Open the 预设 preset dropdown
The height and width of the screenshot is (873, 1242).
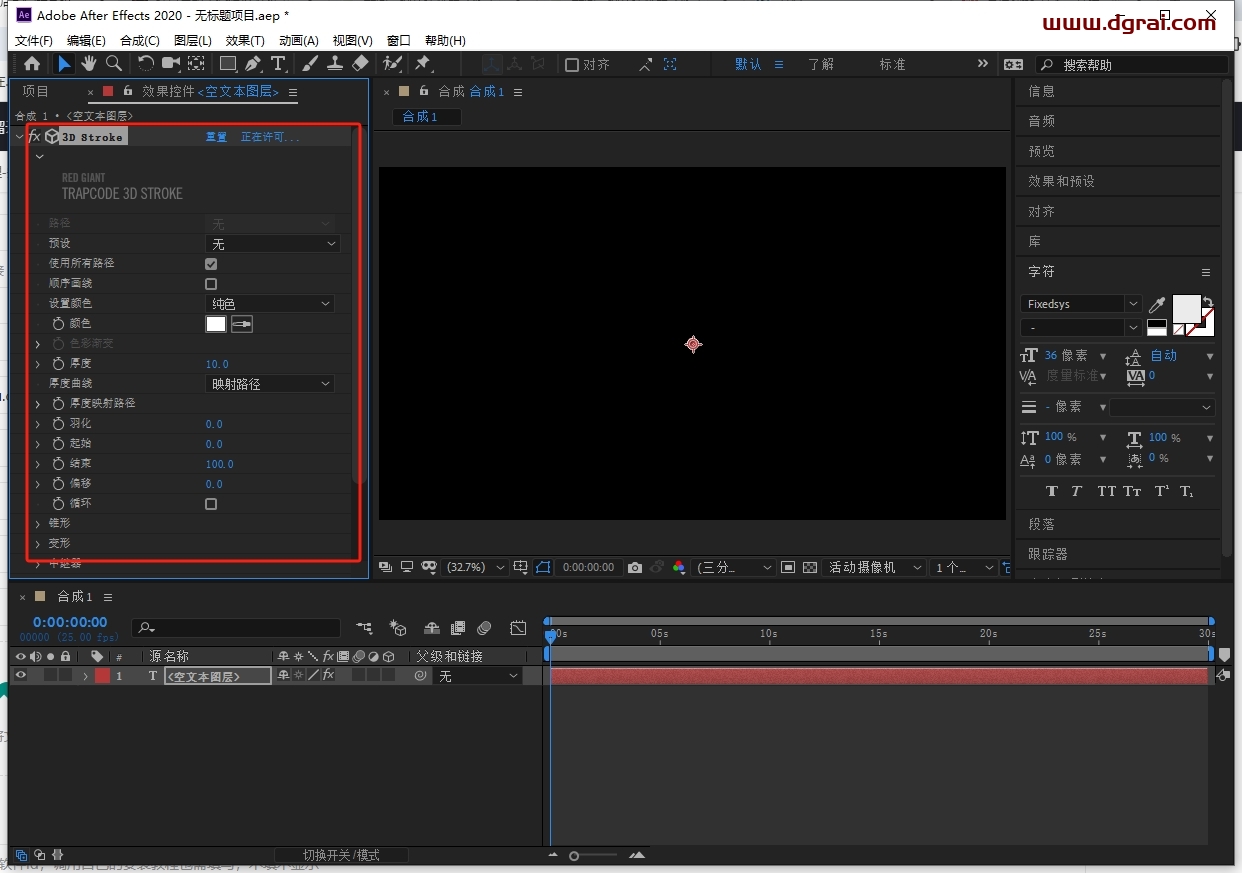pos(273,244)
